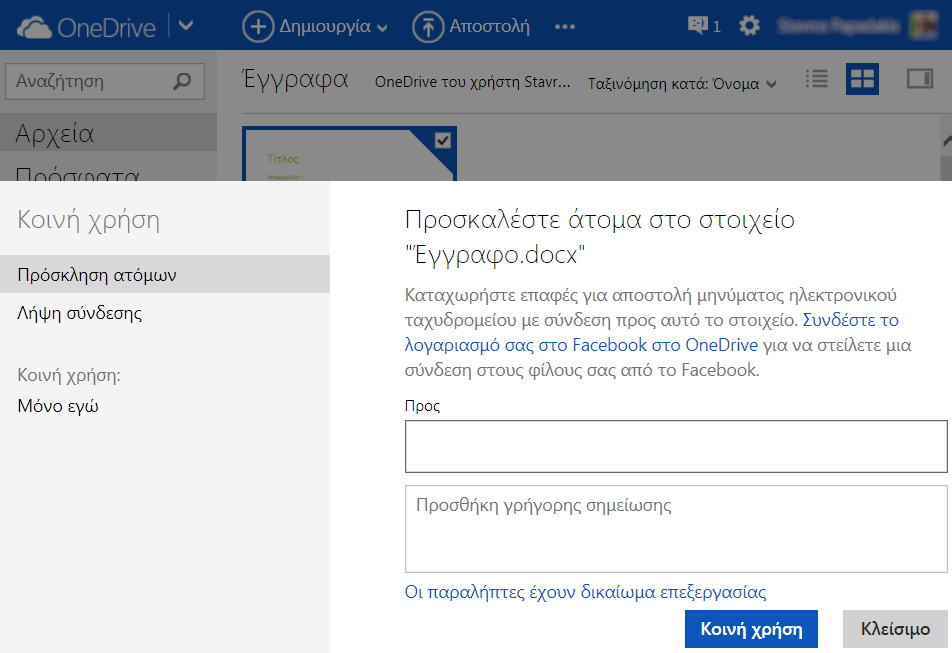Click the Κοινή χρήση share button
Viewport: 952px width, 653px height.
point(751,629)
